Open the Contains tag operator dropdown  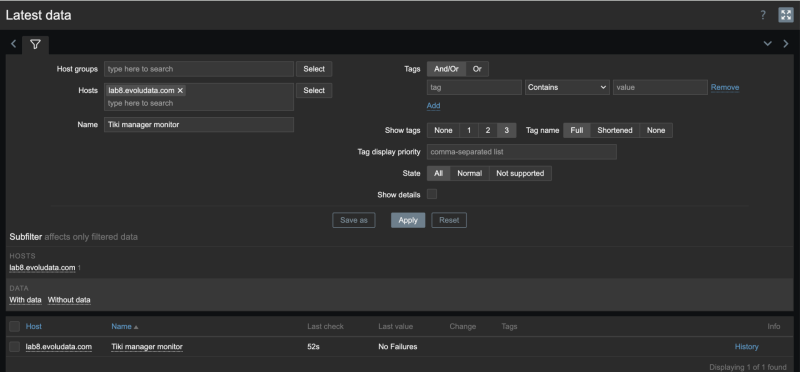pyautogui.click(x=567, y=87)
